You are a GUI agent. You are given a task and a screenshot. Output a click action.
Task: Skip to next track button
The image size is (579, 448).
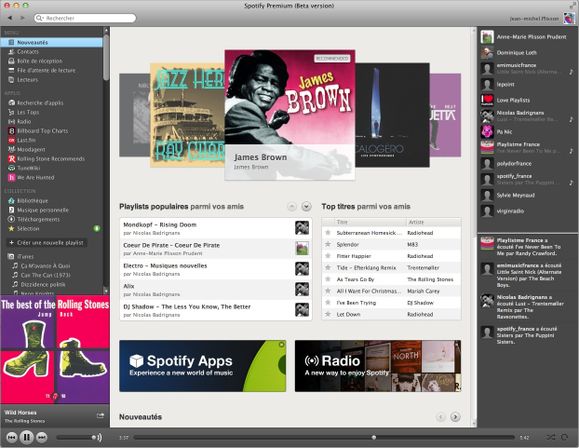point(42,437)
